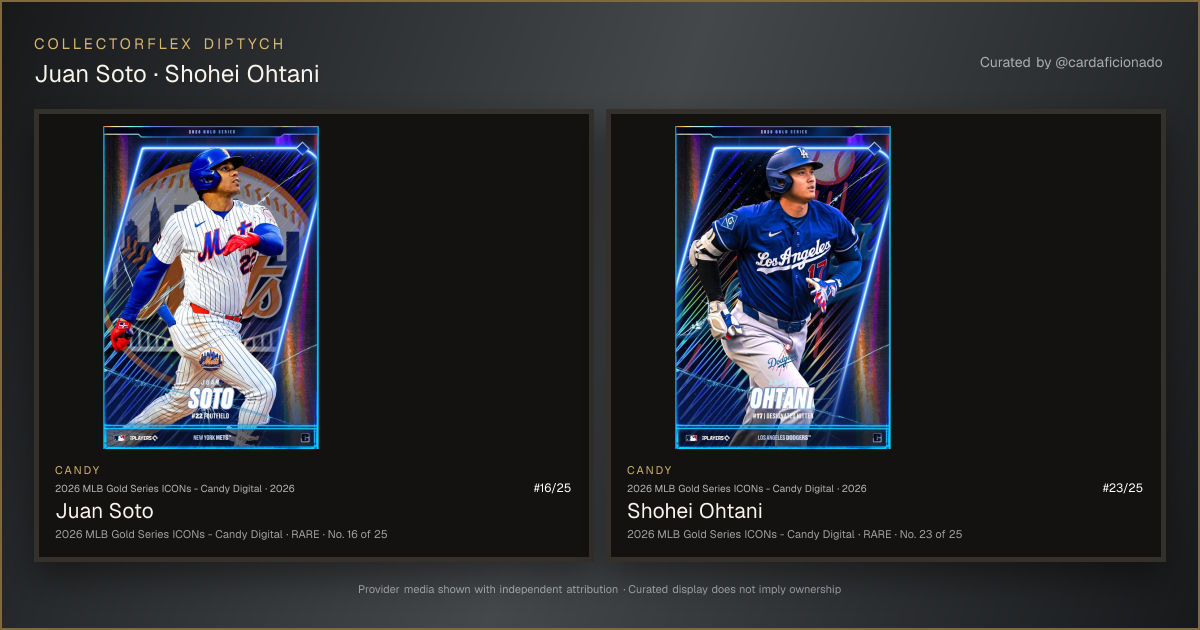Screen dimensions: 1200x630
Task: Select the title 'Juan Soto · Shohei Ohtani'
Action: tap(177, 75)
